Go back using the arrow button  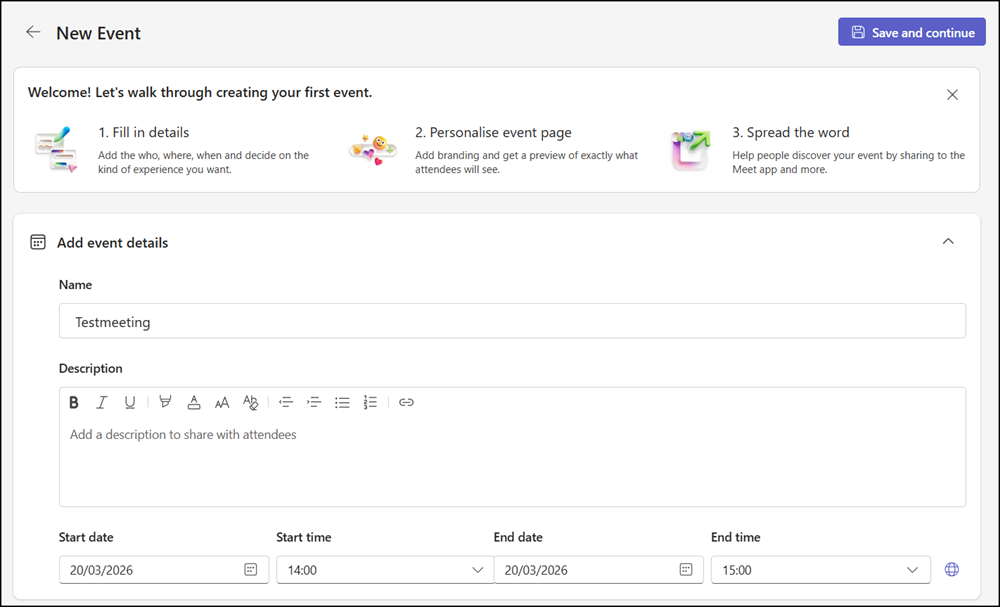33,32
